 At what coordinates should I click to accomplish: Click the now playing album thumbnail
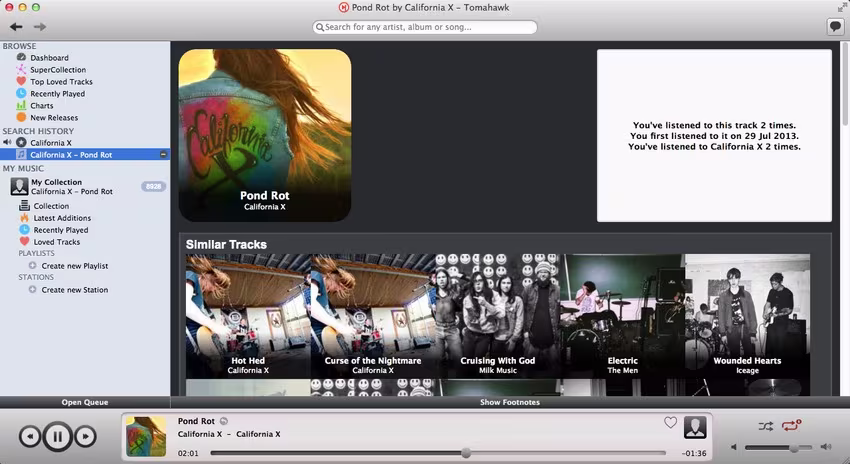tap(146, 436)
